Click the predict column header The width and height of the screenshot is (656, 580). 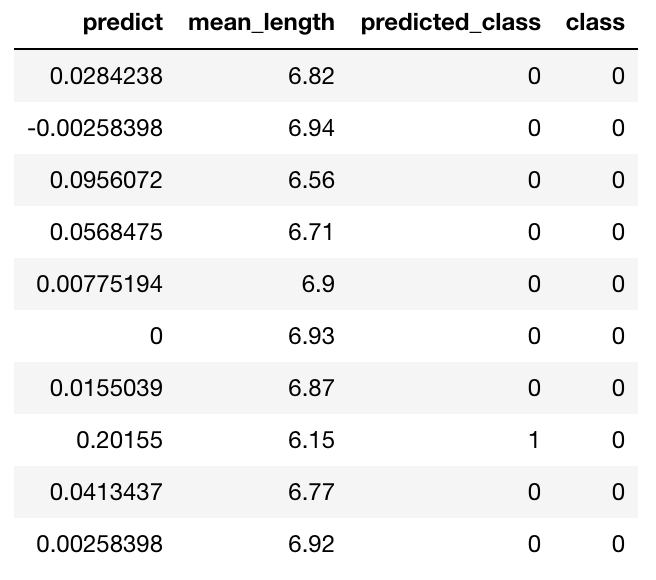pyautogui.click(x=123, y=23)
